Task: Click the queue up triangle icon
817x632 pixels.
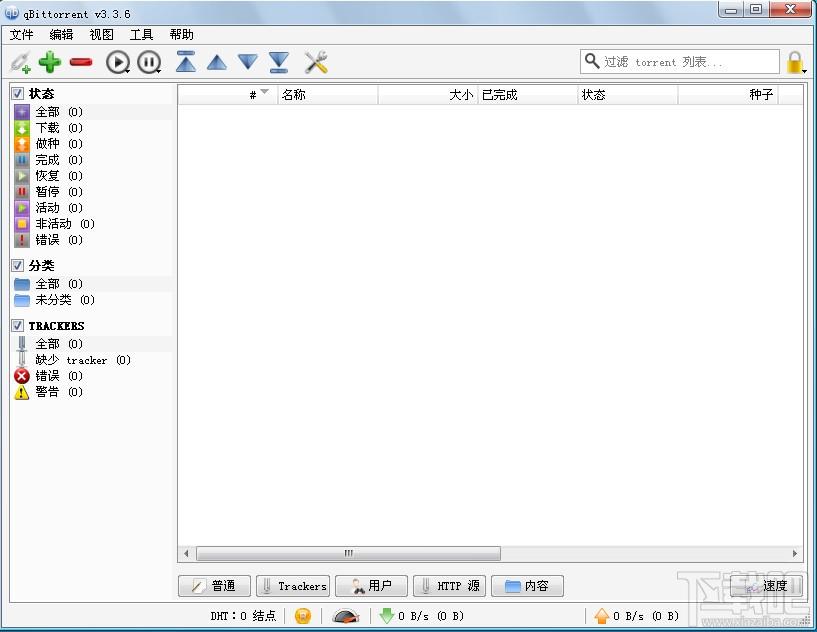Action: pos(217,63)
